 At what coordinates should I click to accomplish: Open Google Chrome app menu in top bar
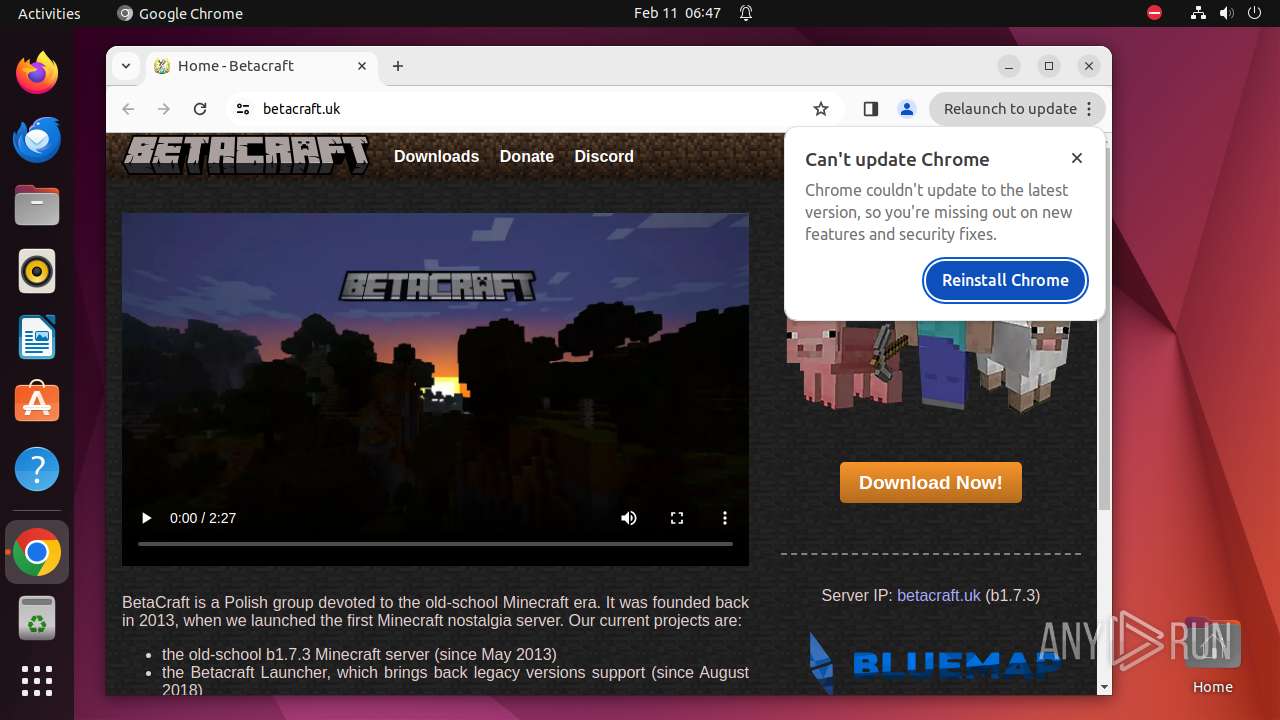[x=180, y=14]
